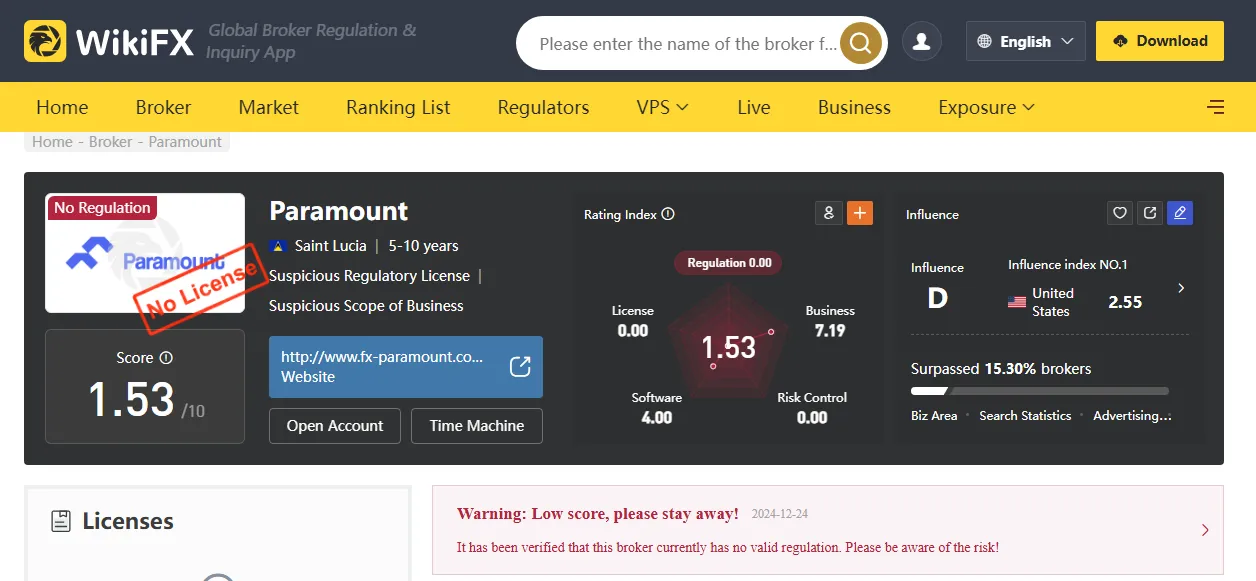Click the share icon in Influence panel
This screenshot has height=581, width=1256.
(1150, 213)
